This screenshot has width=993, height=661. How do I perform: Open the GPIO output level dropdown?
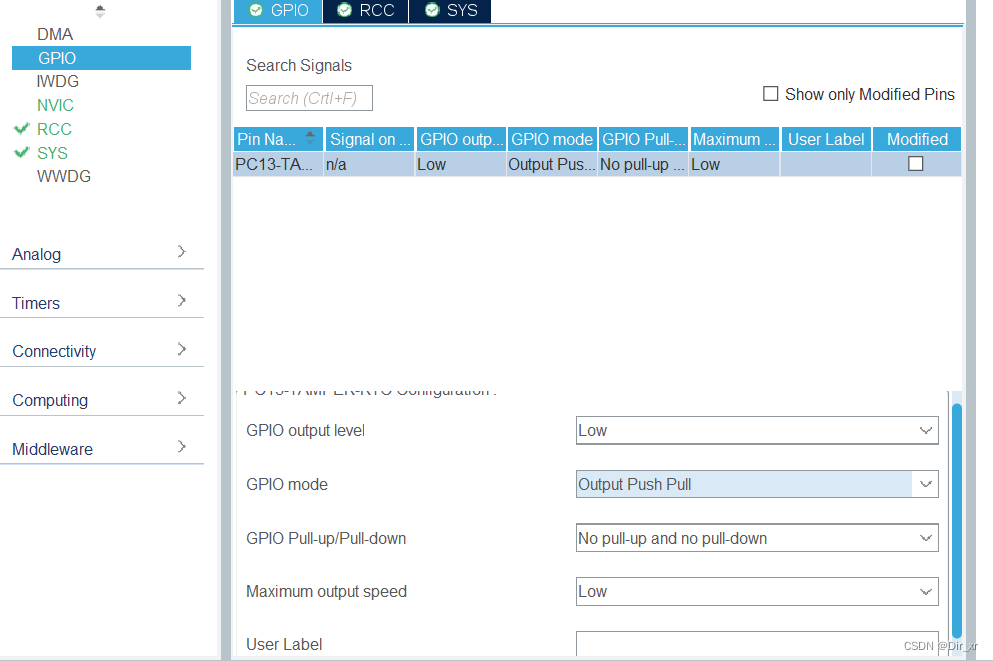(x=757, y=431)
